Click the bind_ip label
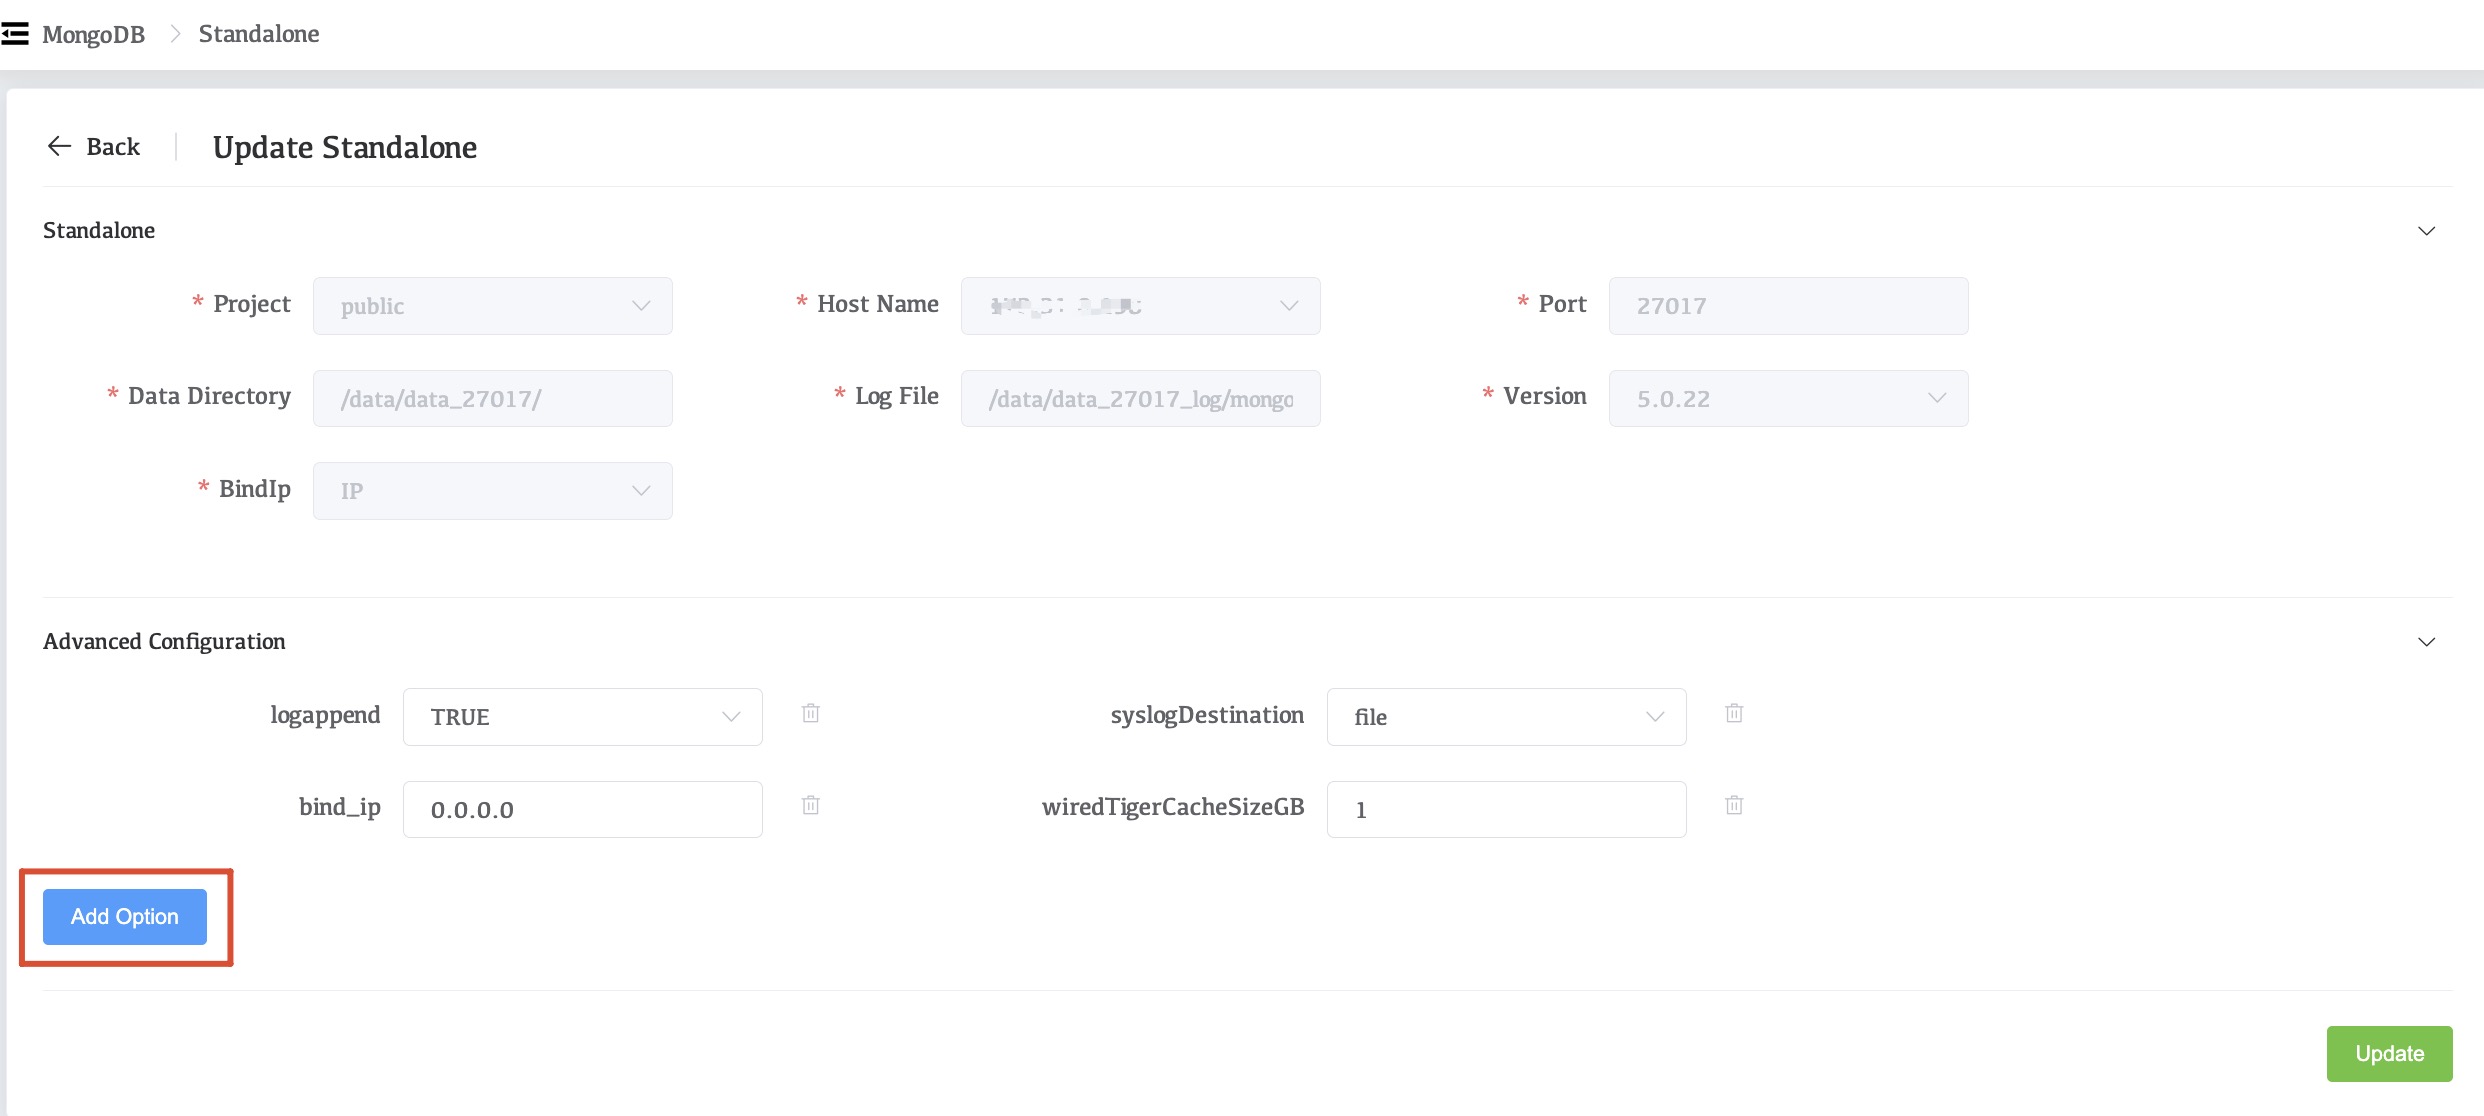 pyautogui.click(x=340, y=807)
